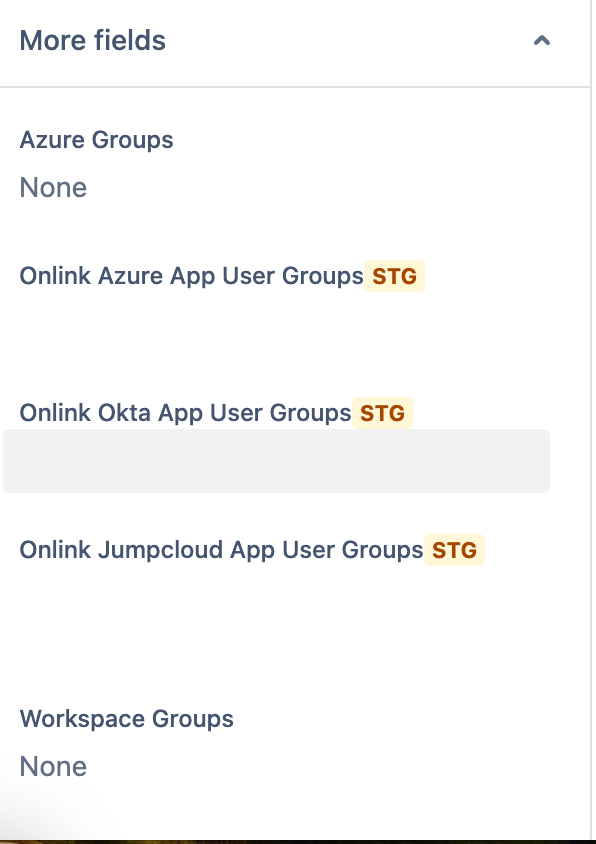Click the Onlink Azure App User Groups label
The height and width of the screenshot is (844, 596).
[x=190, y=276]
